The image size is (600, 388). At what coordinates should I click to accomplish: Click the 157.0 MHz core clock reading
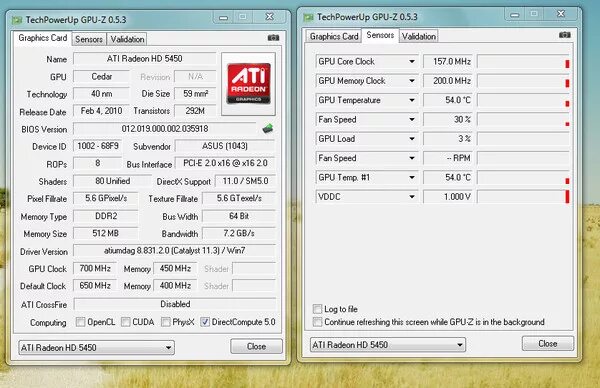(x=448, y=62)
